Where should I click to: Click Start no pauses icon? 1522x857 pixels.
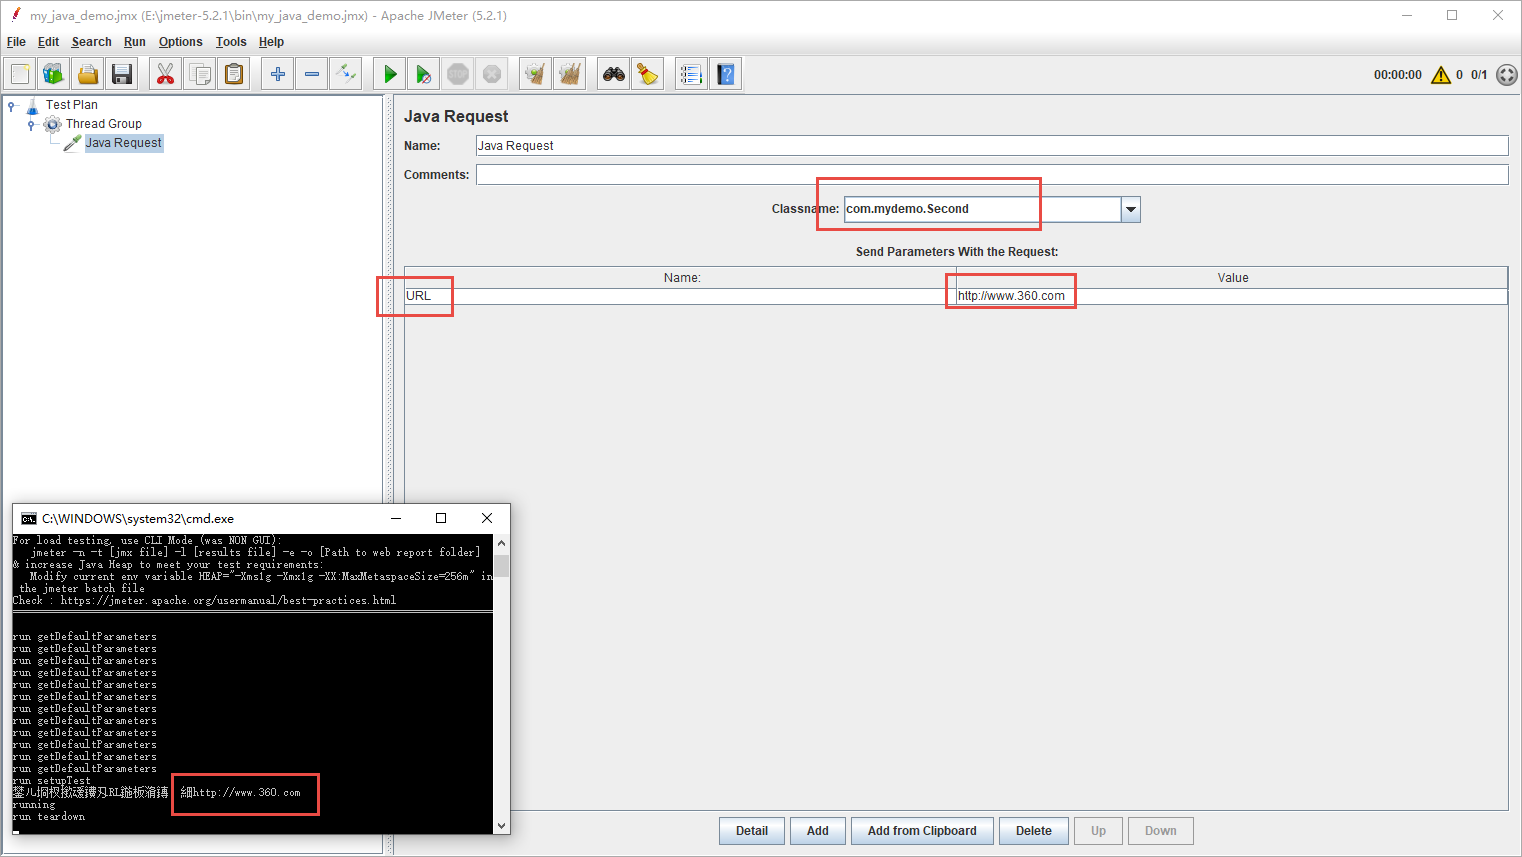424,74
